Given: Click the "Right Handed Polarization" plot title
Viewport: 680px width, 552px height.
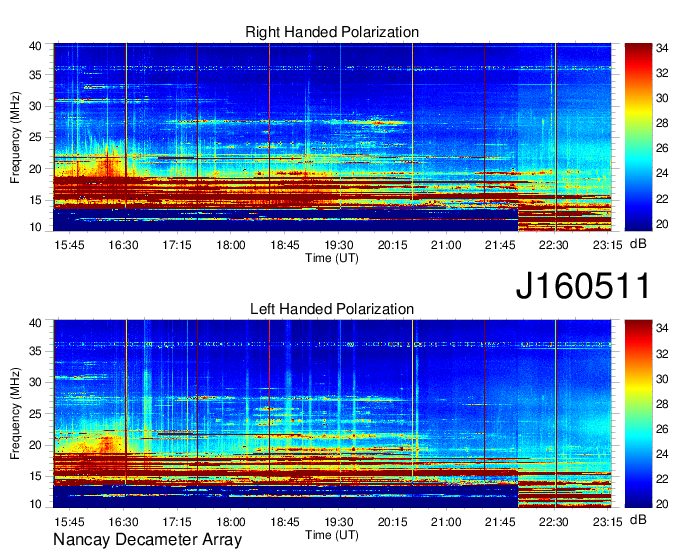Looking at the screenshot, I should click(332, 32).
